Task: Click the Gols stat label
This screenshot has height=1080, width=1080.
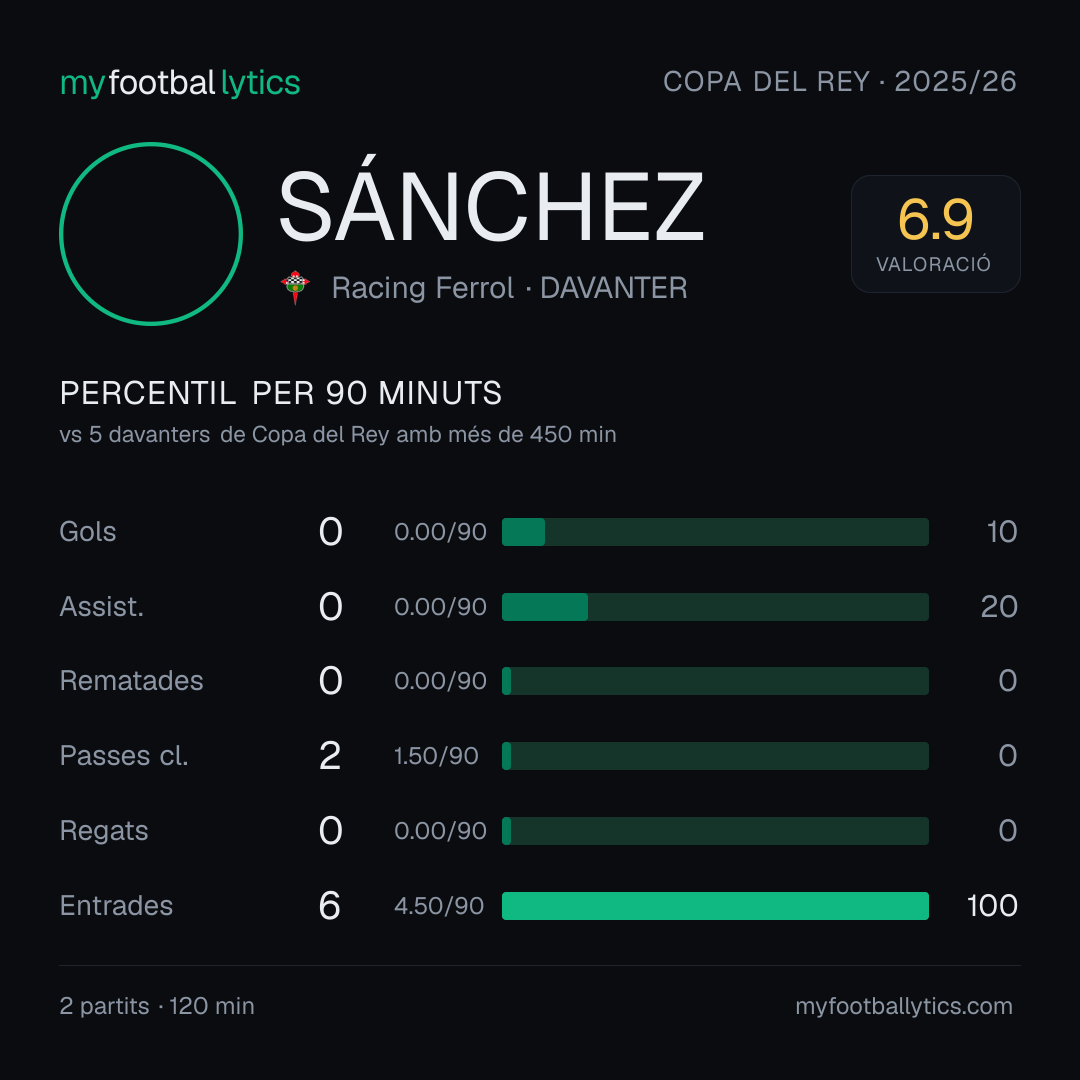Action: click(87, 532)
